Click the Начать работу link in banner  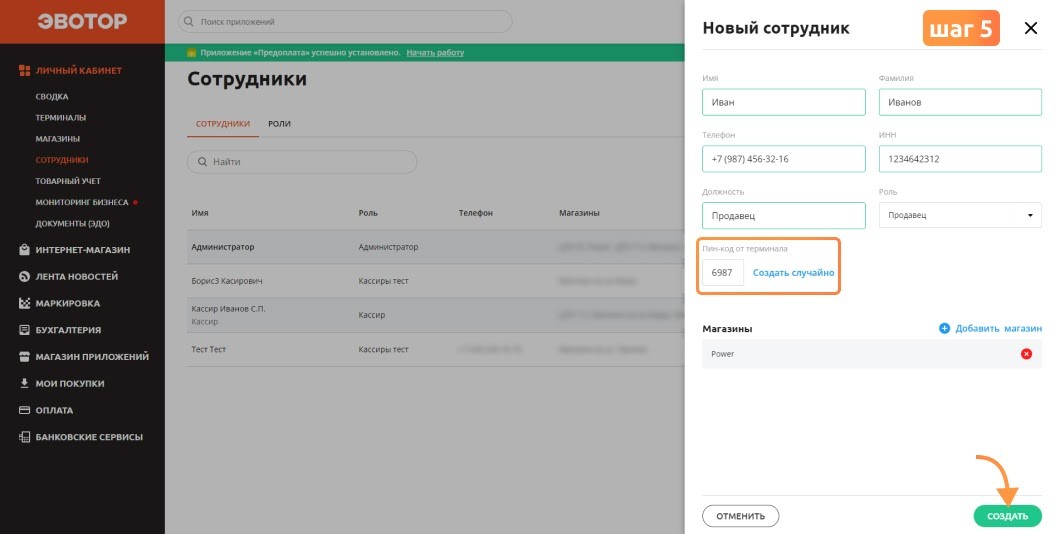coord(435,53)
